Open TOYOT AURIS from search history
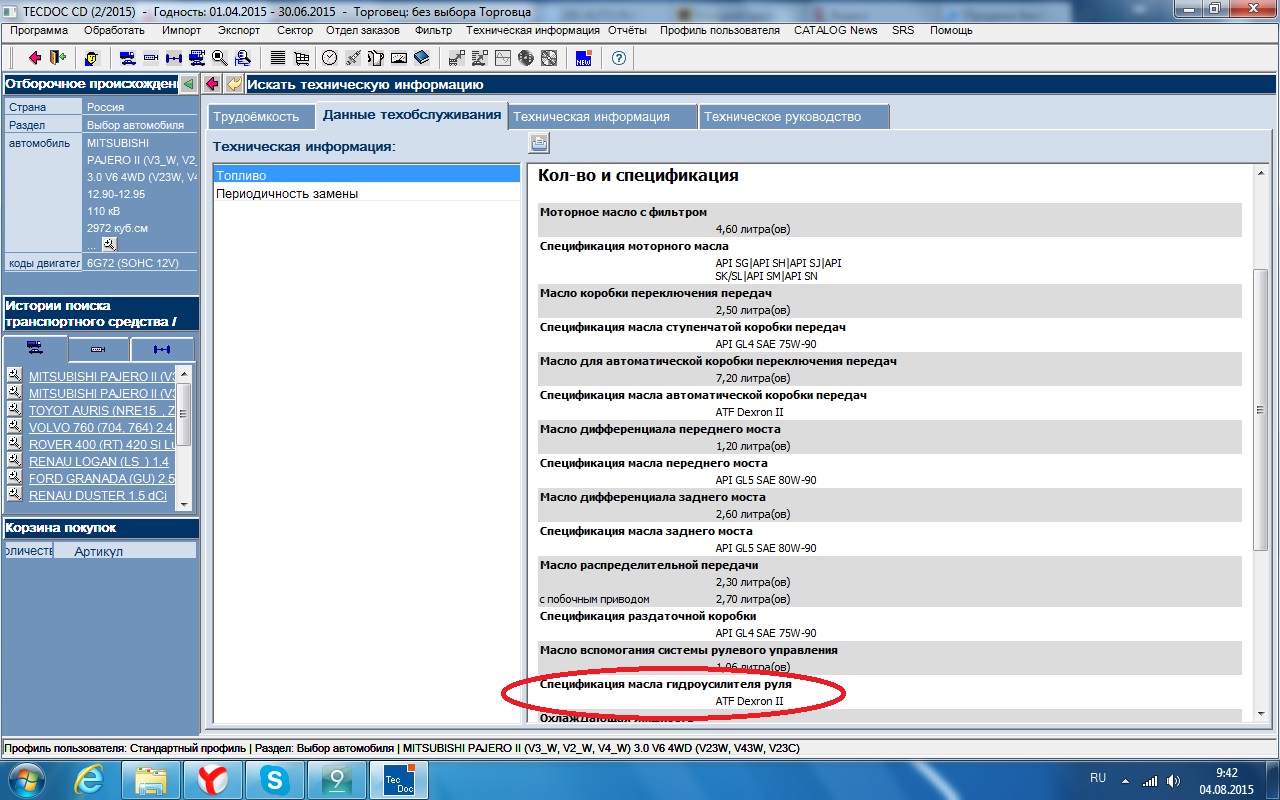Viewport: 1280px width, 800px height. coord(101,410)
